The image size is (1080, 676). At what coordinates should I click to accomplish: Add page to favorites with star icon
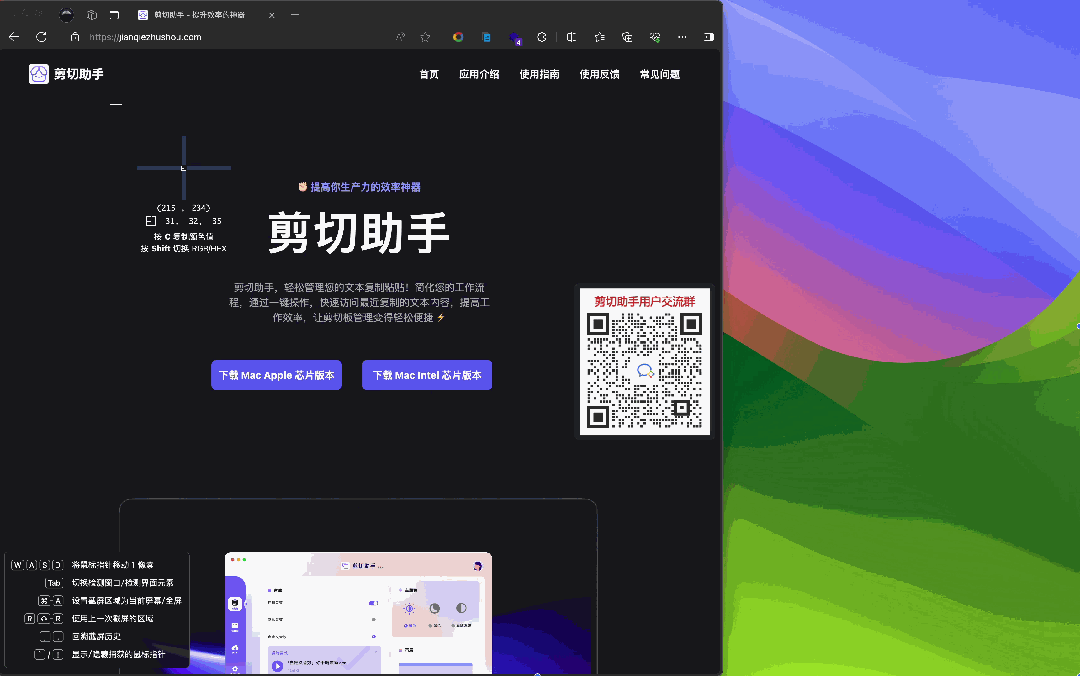[426, 37]
